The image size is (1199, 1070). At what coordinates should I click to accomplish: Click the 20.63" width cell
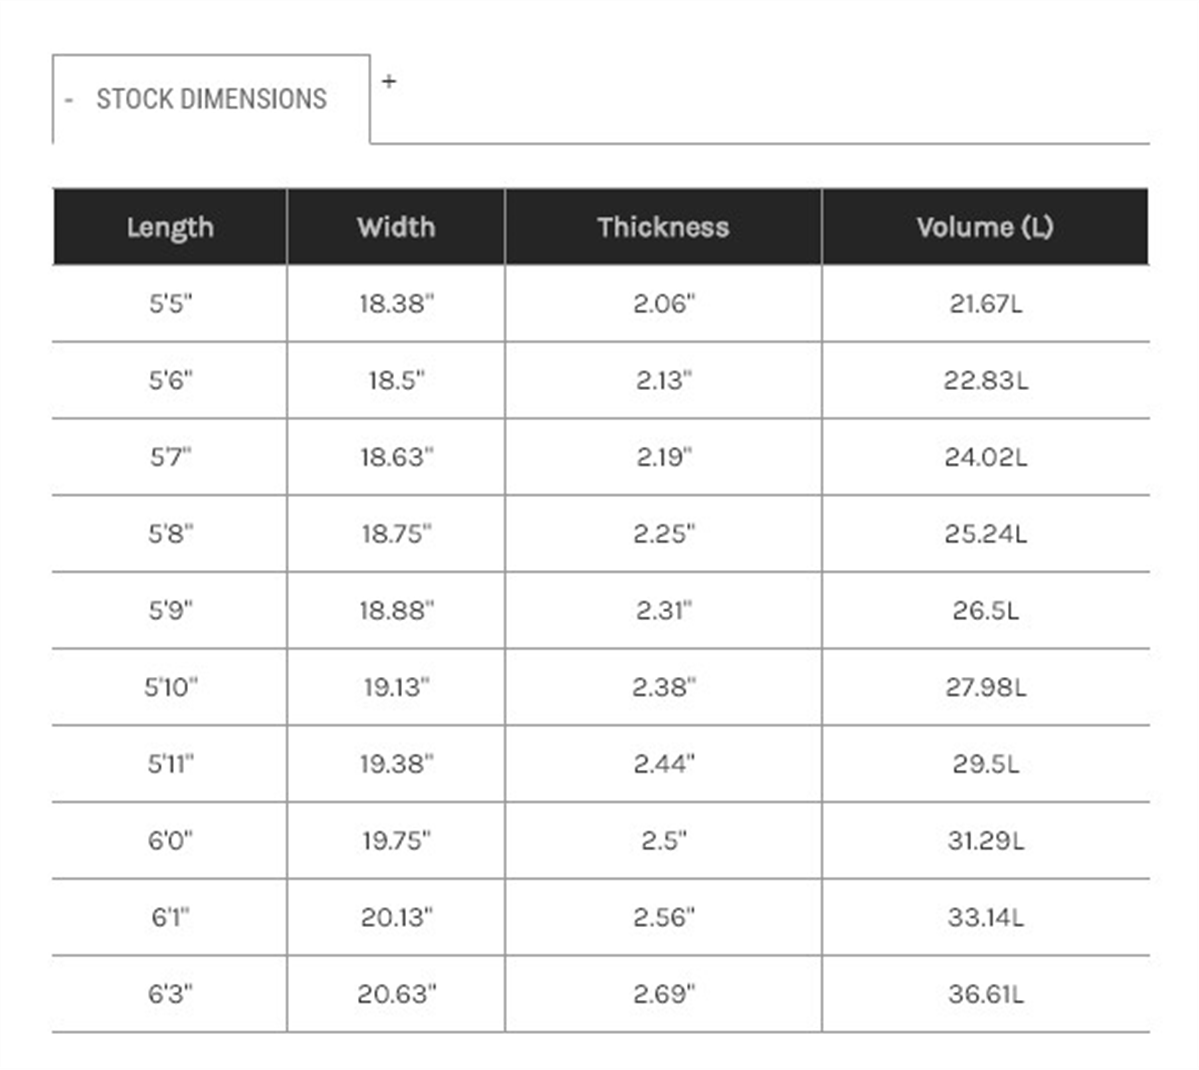[396, 994]
